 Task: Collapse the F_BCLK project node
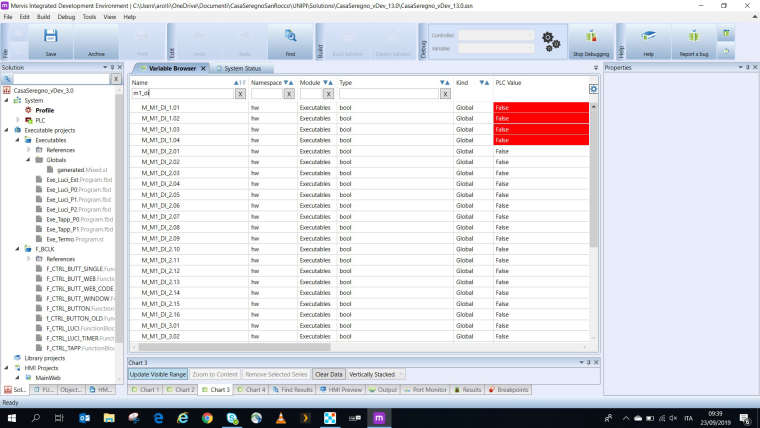[x=17, y=249]
